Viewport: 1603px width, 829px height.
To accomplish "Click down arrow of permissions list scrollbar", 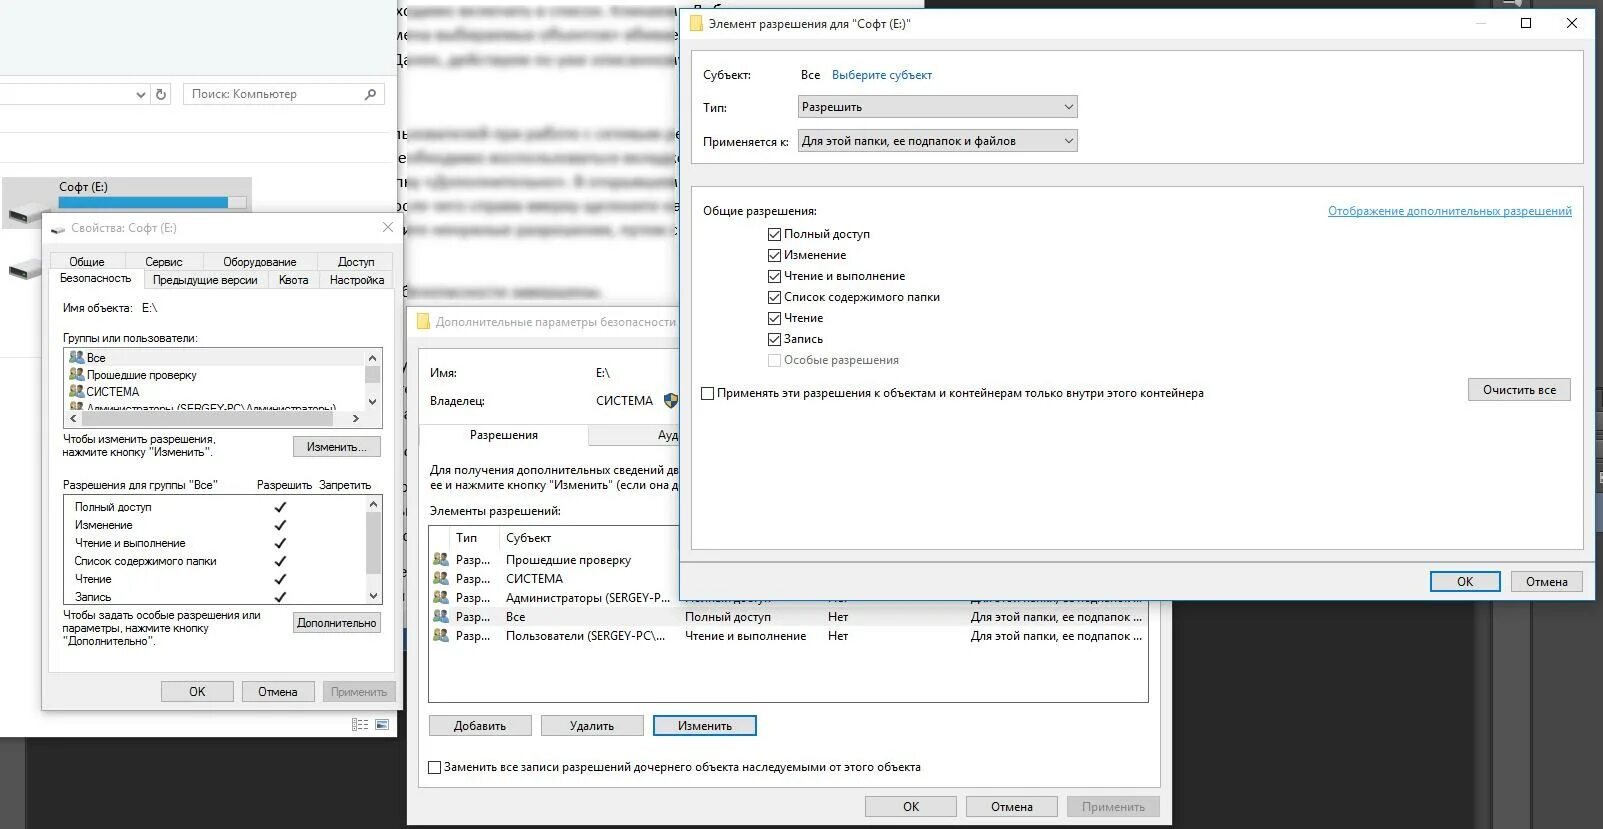I will [x=374, y=596].
